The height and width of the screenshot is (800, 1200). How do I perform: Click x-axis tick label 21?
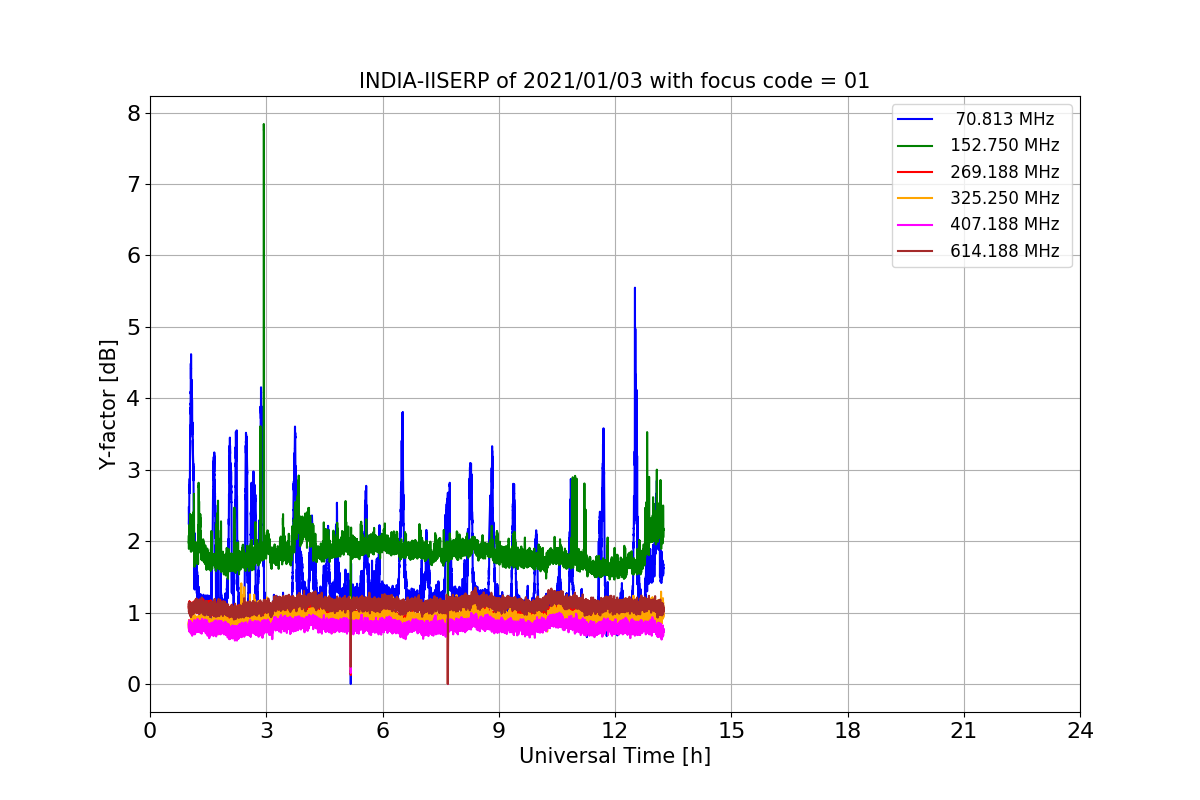point(964,730)
